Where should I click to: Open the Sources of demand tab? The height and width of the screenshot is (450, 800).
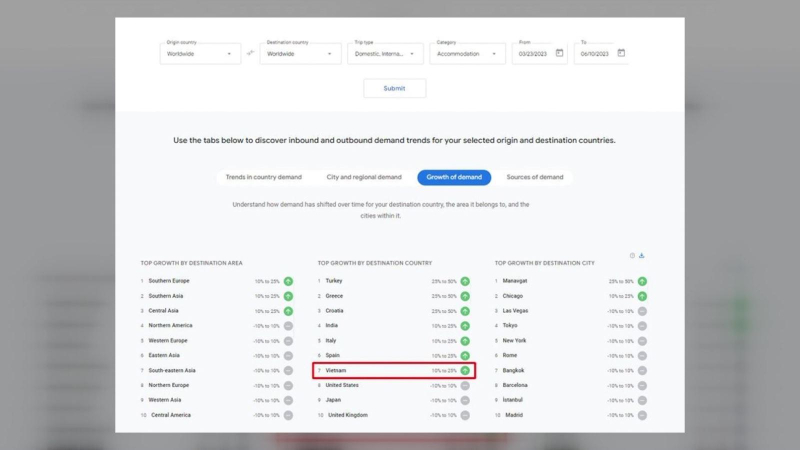point(535,177)
